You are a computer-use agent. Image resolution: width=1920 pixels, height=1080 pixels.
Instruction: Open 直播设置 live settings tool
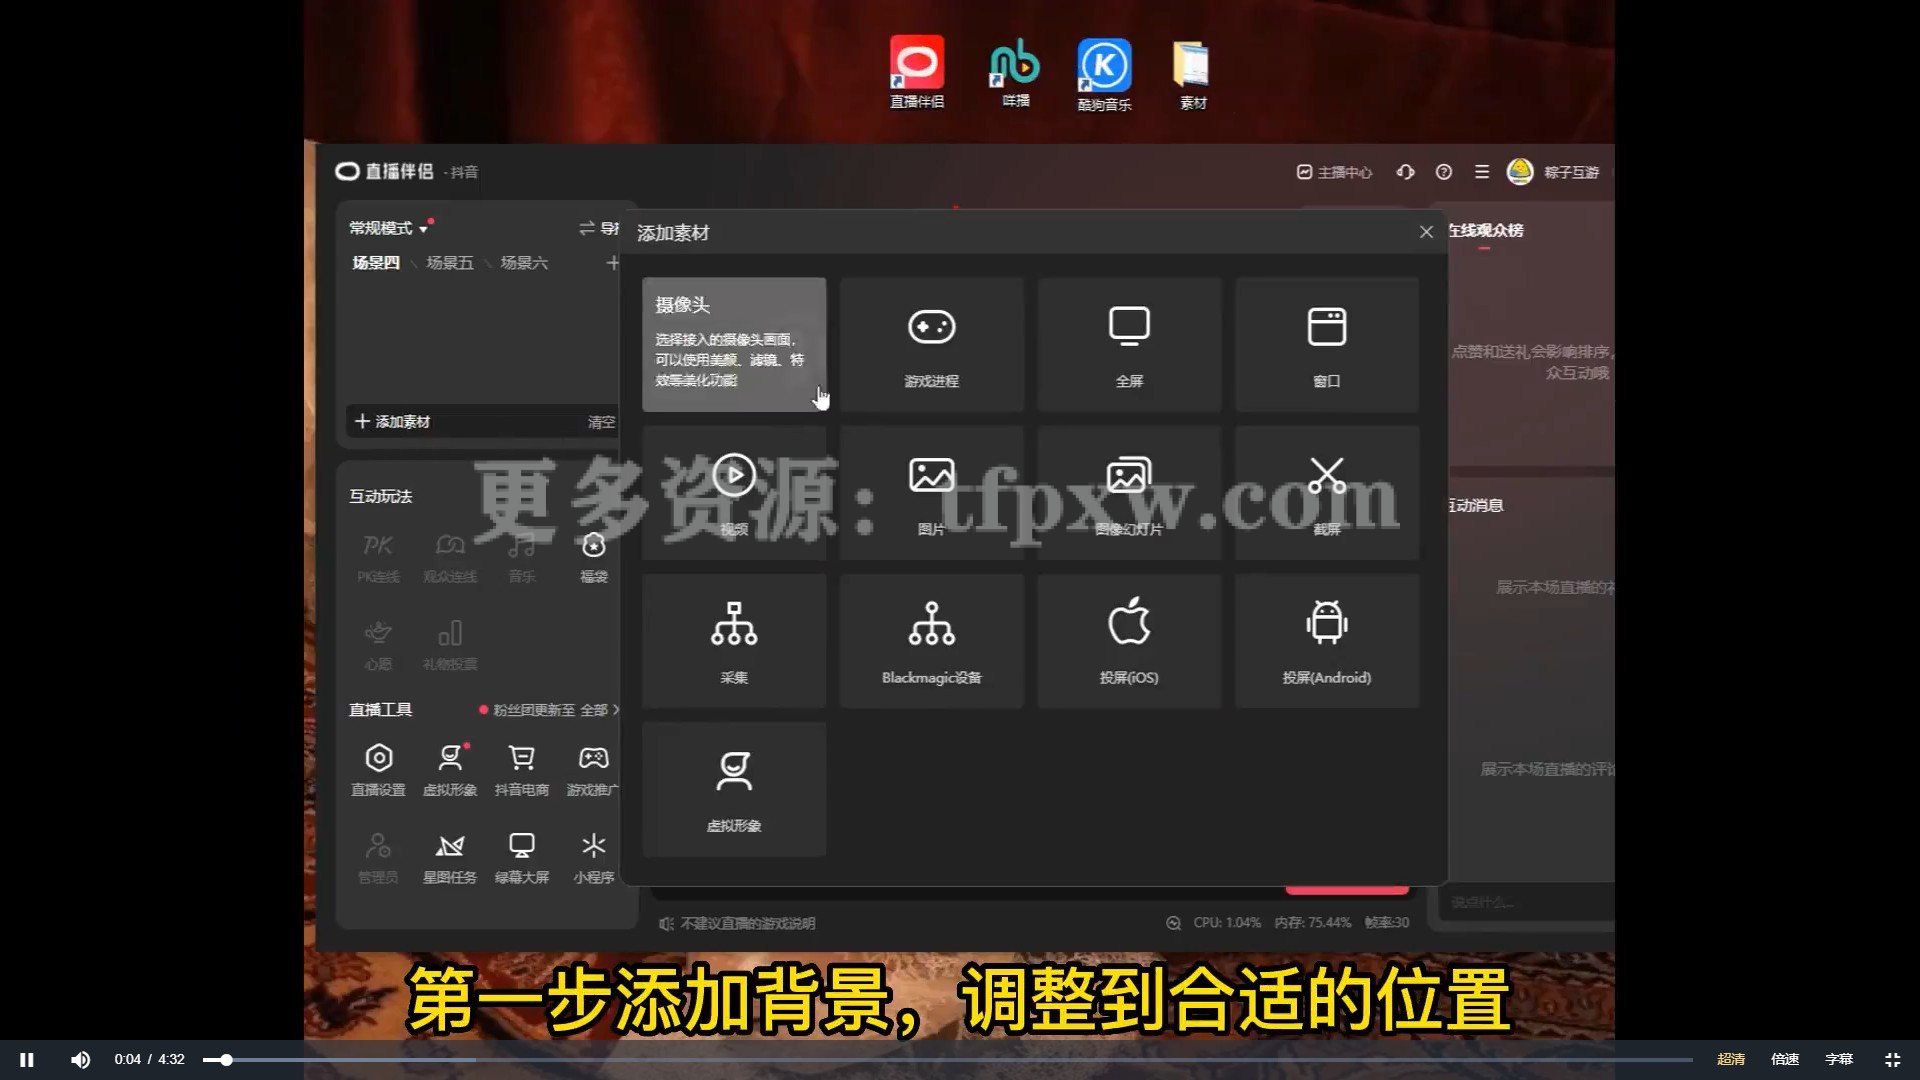coord(378,768)
